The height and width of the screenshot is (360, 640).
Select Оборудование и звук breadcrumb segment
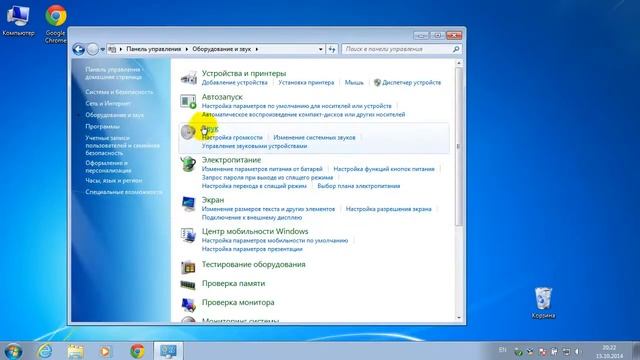click(222, 49)
